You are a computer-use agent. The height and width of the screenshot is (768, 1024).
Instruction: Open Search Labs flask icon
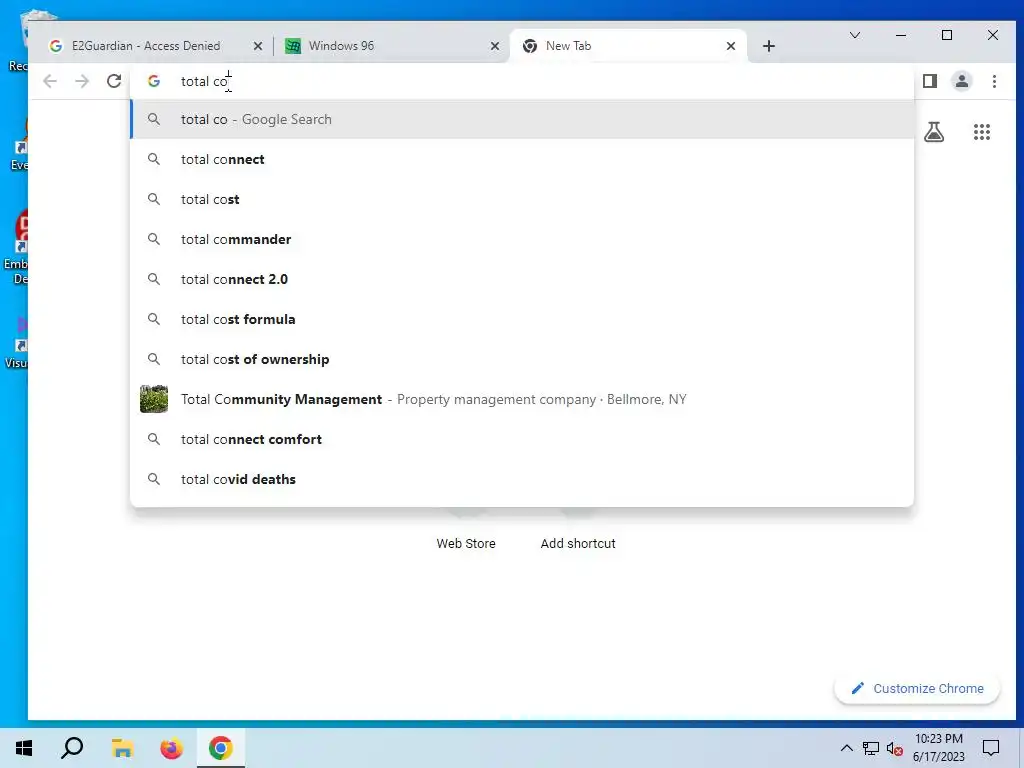point(934,132)
